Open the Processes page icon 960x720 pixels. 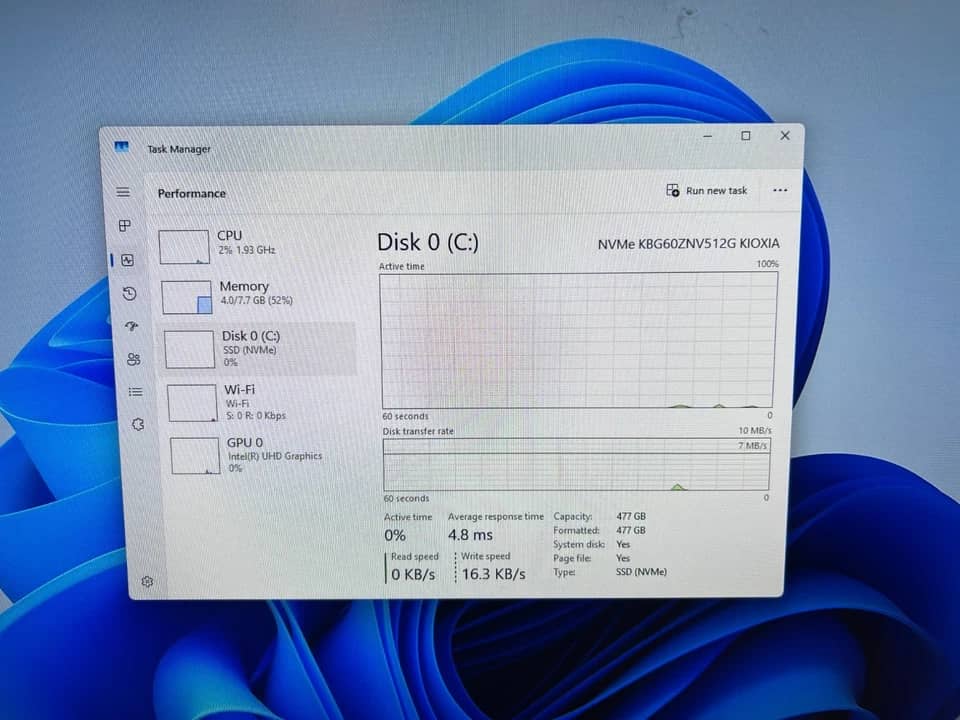125,225
